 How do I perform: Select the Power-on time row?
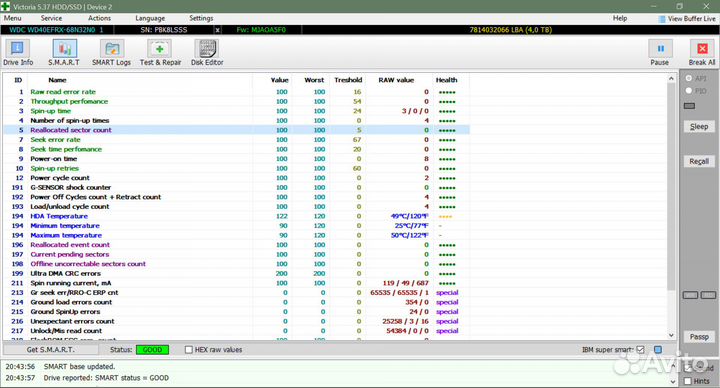pyautogui.click(x=236, y=159)
